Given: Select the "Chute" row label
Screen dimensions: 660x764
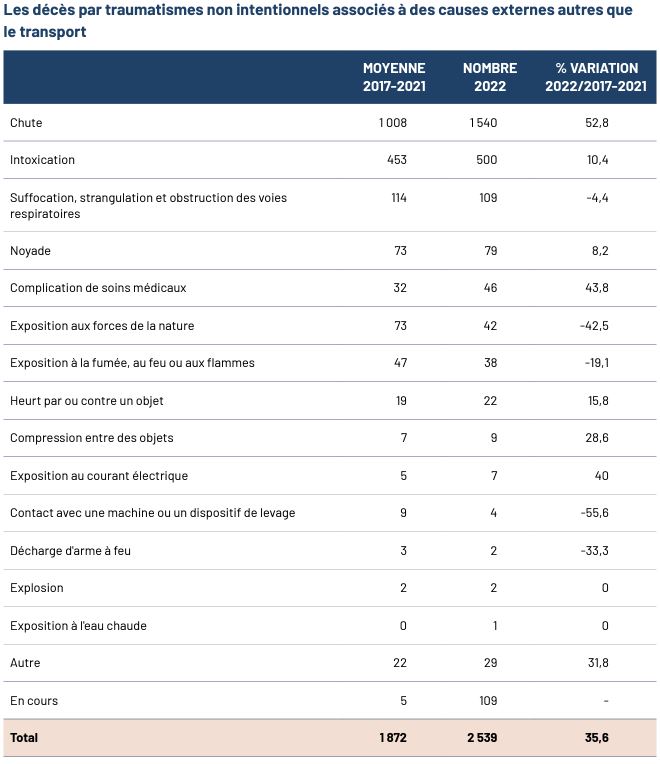Looking at the screenshot, I should [x=26, y=123].
